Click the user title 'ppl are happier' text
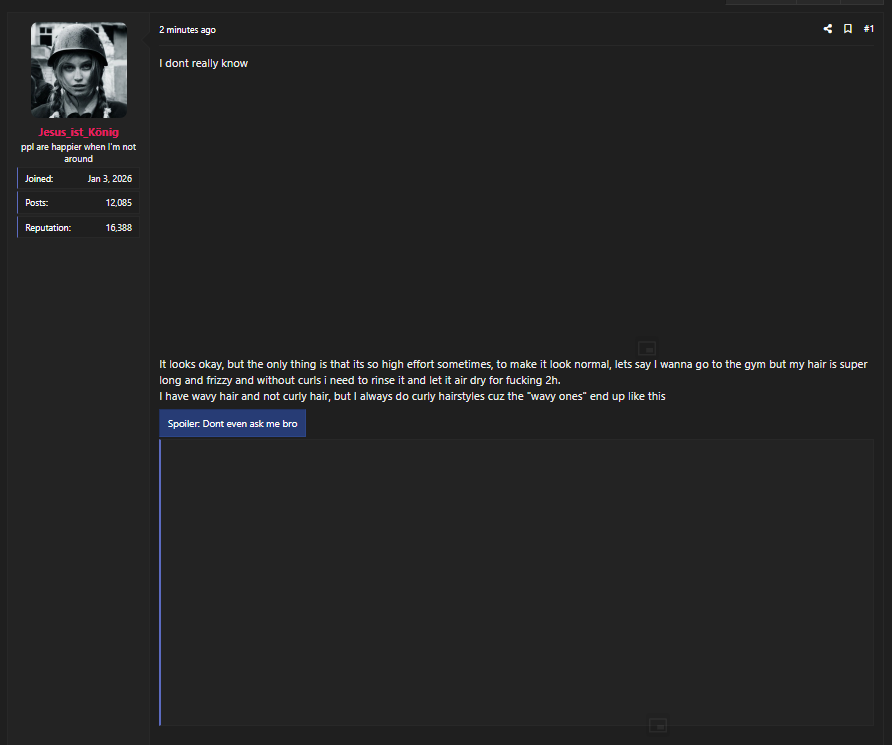Image resolution: width=892 pixels, height=745 pixels. (79, 152)
